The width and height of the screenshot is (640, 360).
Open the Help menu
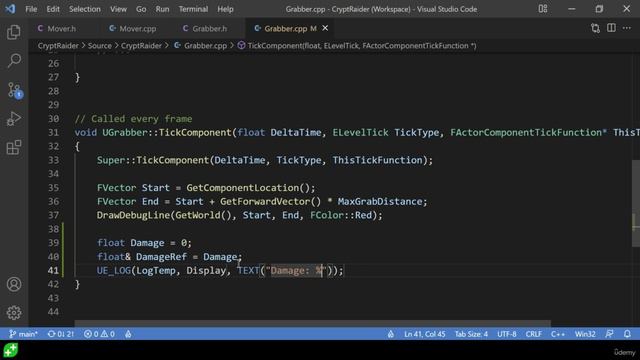[225, 9]
